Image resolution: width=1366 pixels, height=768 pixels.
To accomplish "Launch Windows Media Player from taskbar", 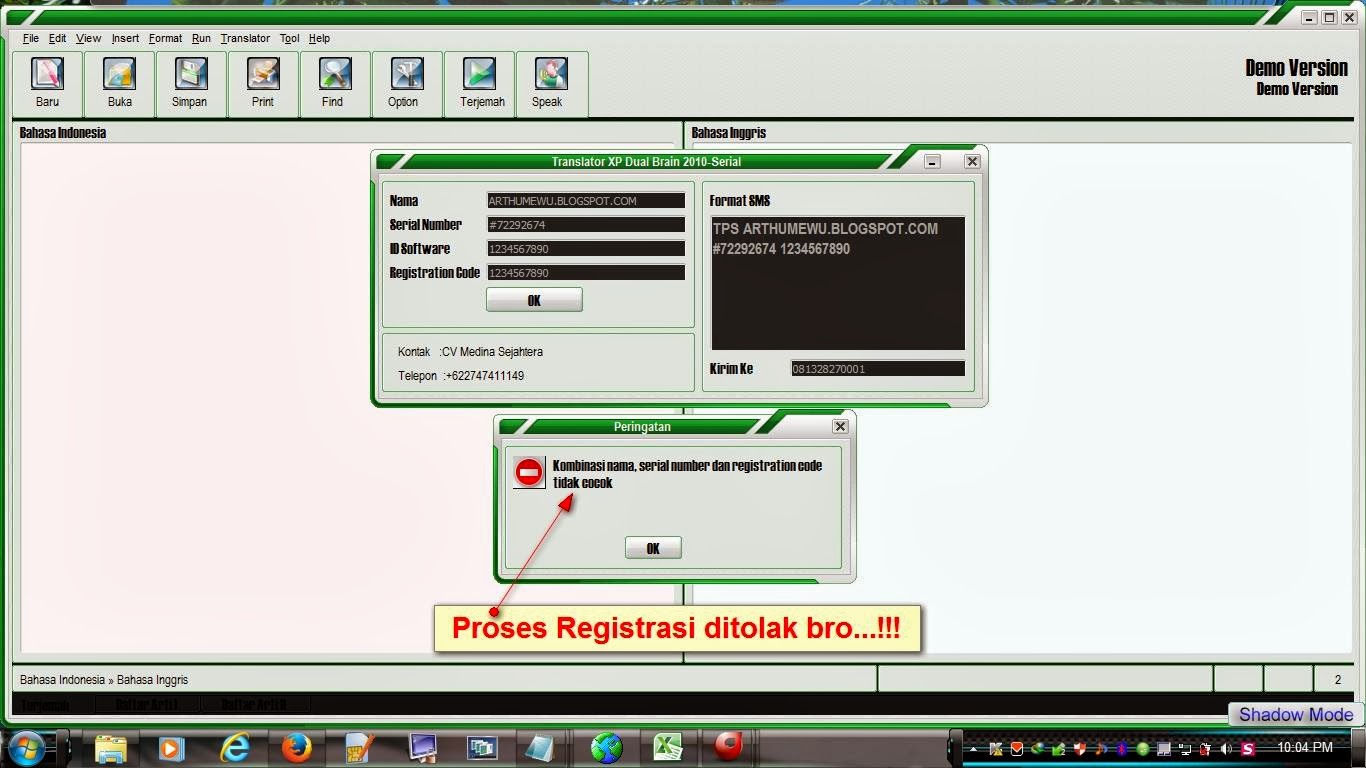I will (170, 748).
